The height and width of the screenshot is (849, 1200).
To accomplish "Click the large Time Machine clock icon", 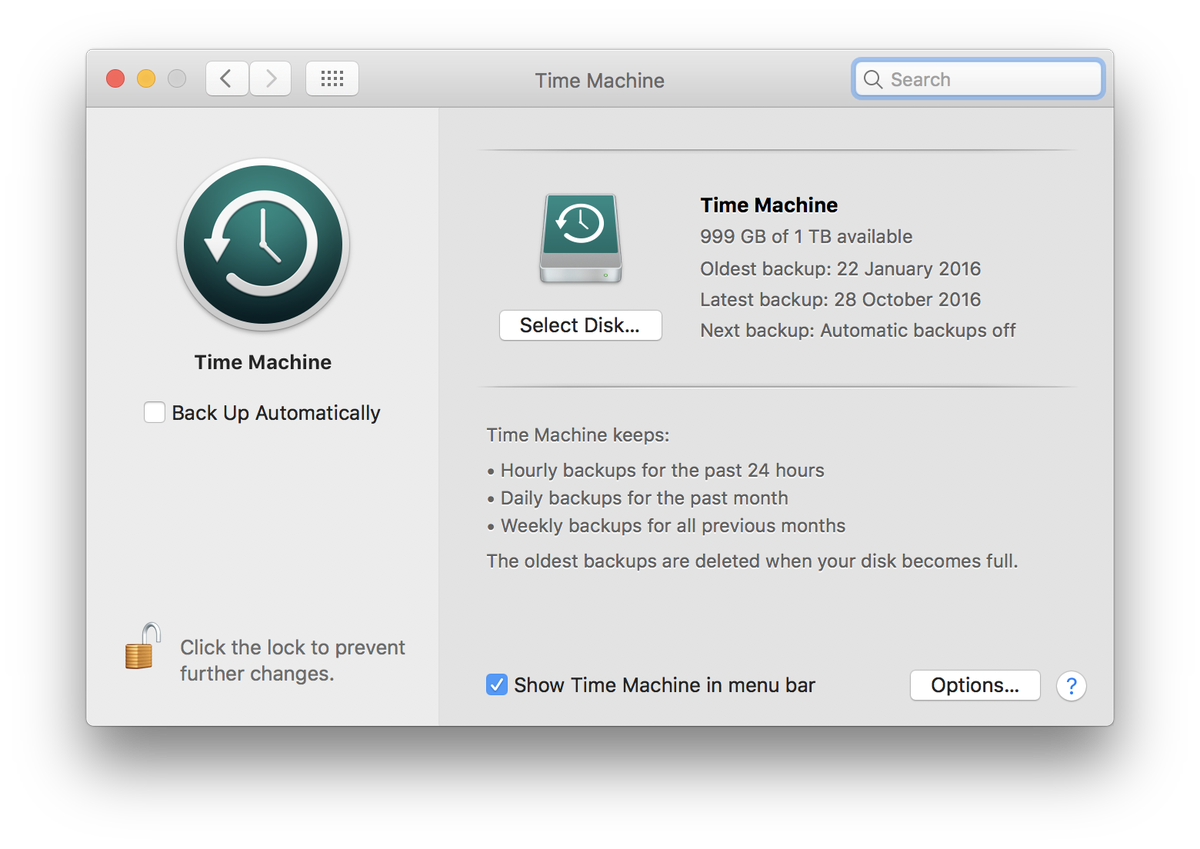I will coord(263,245).
